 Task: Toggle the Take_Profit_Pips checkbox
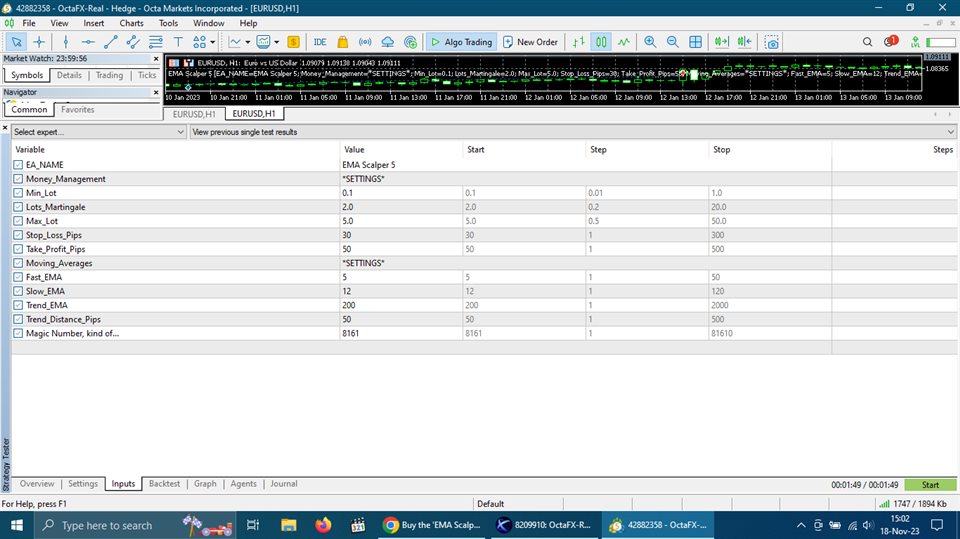18,249
